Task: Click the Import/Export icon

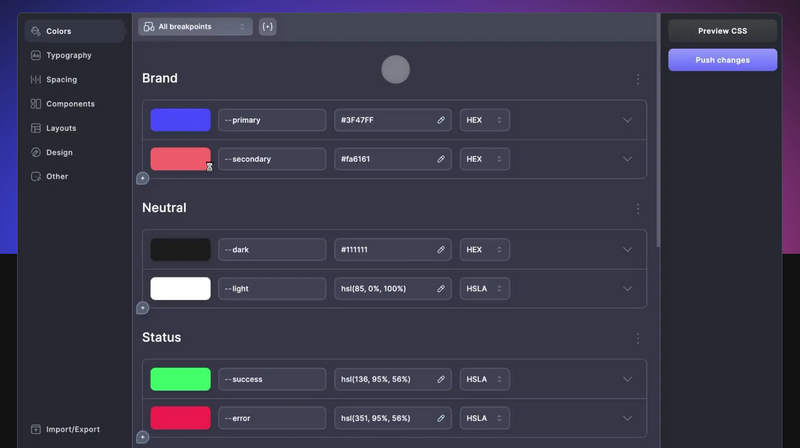Action: [36, 429]
